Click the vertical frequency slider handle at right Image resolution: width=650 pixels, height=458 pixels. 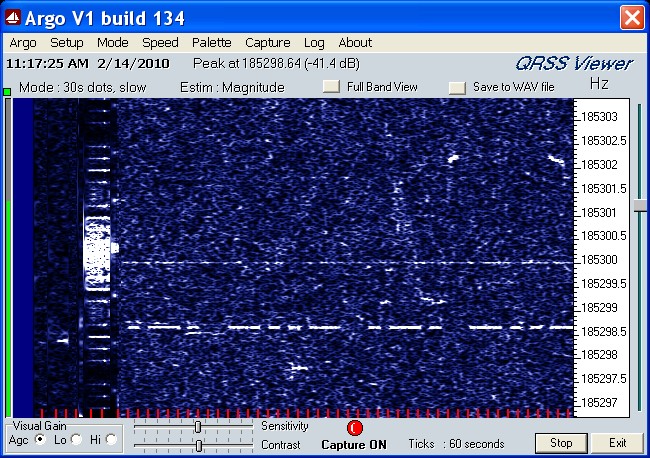(640, 206)
